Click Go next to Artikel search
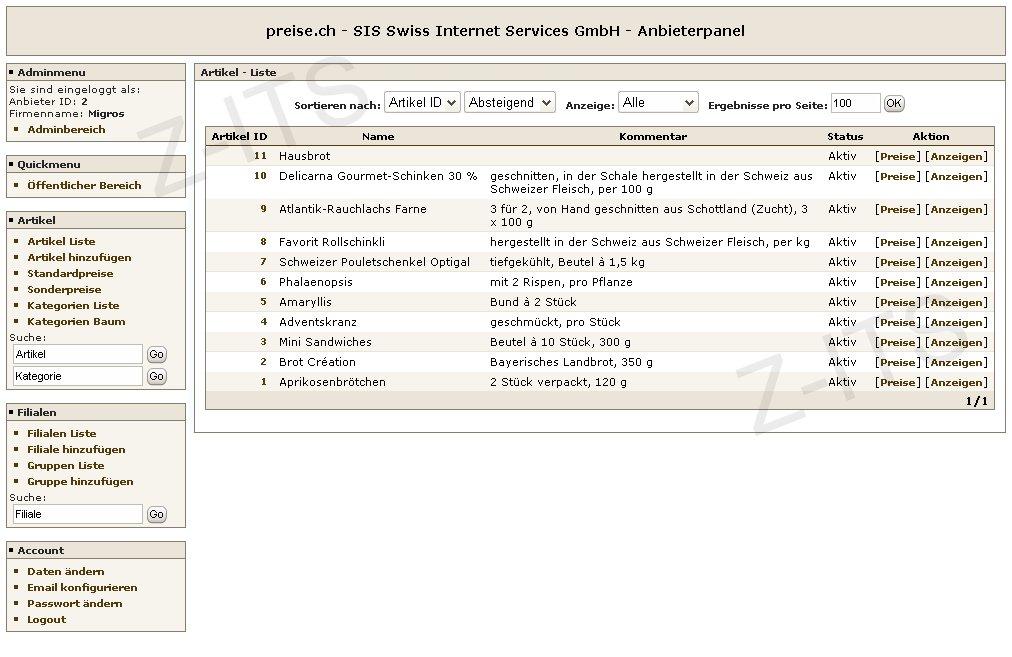This screenshot has width=1012, height=657. pyautogui.click(x=156, y=354)
